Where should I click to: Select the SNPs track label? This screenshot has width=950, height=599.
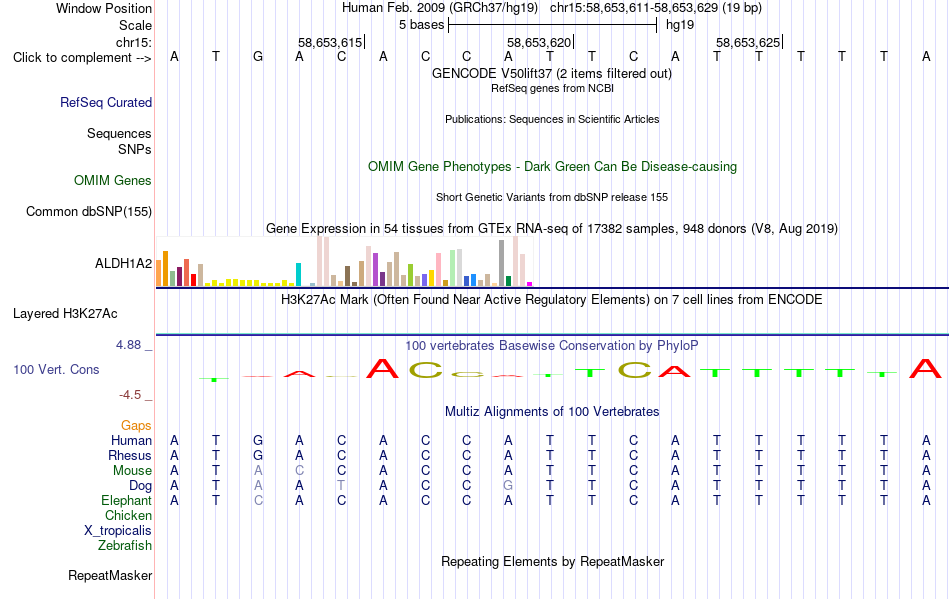[135, 149]
